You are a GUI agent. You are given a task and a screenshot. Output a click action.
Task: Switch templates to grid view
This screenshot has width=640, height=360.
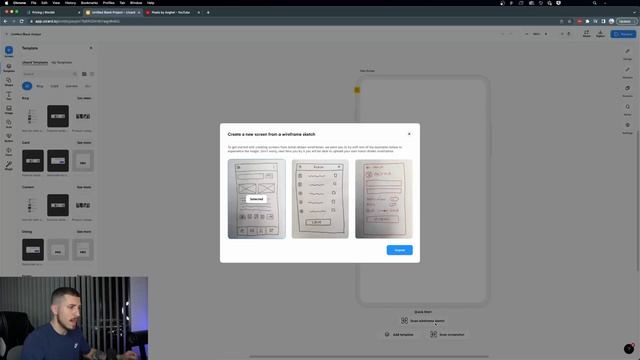(x=84, y=74)
